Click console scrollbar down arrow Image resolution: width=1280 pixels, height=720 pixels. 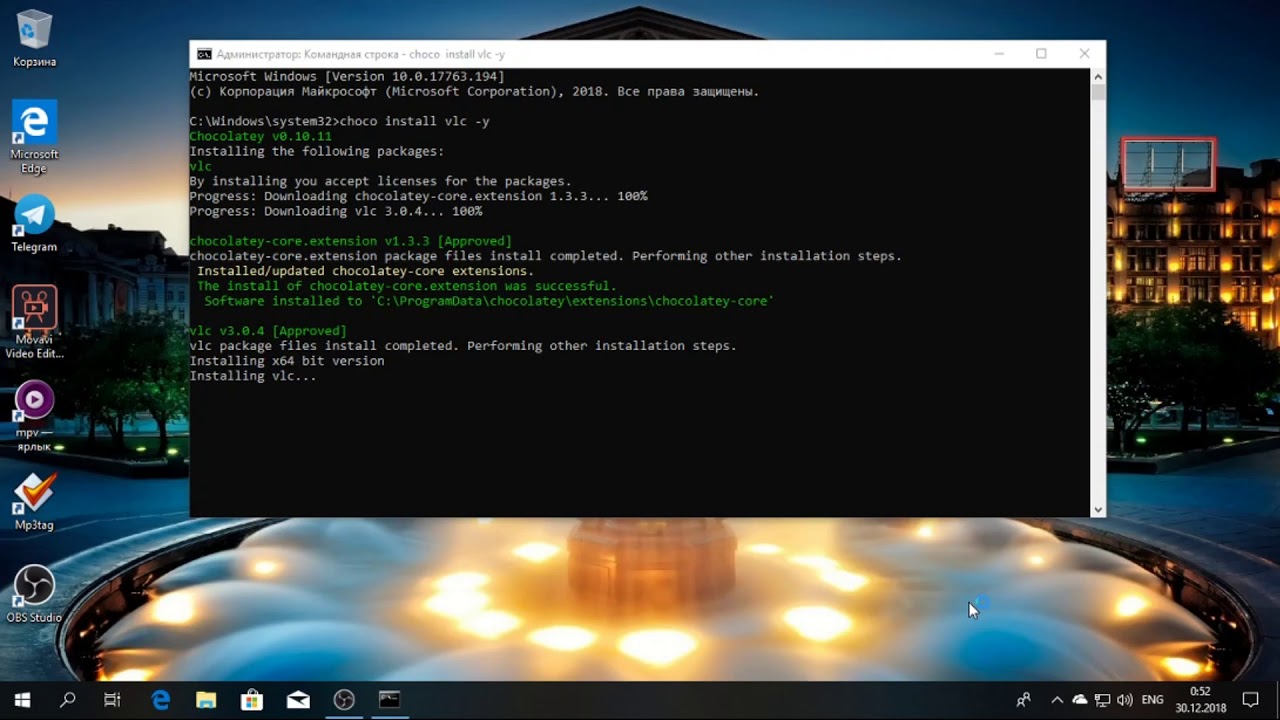[x=1098, y=509]
